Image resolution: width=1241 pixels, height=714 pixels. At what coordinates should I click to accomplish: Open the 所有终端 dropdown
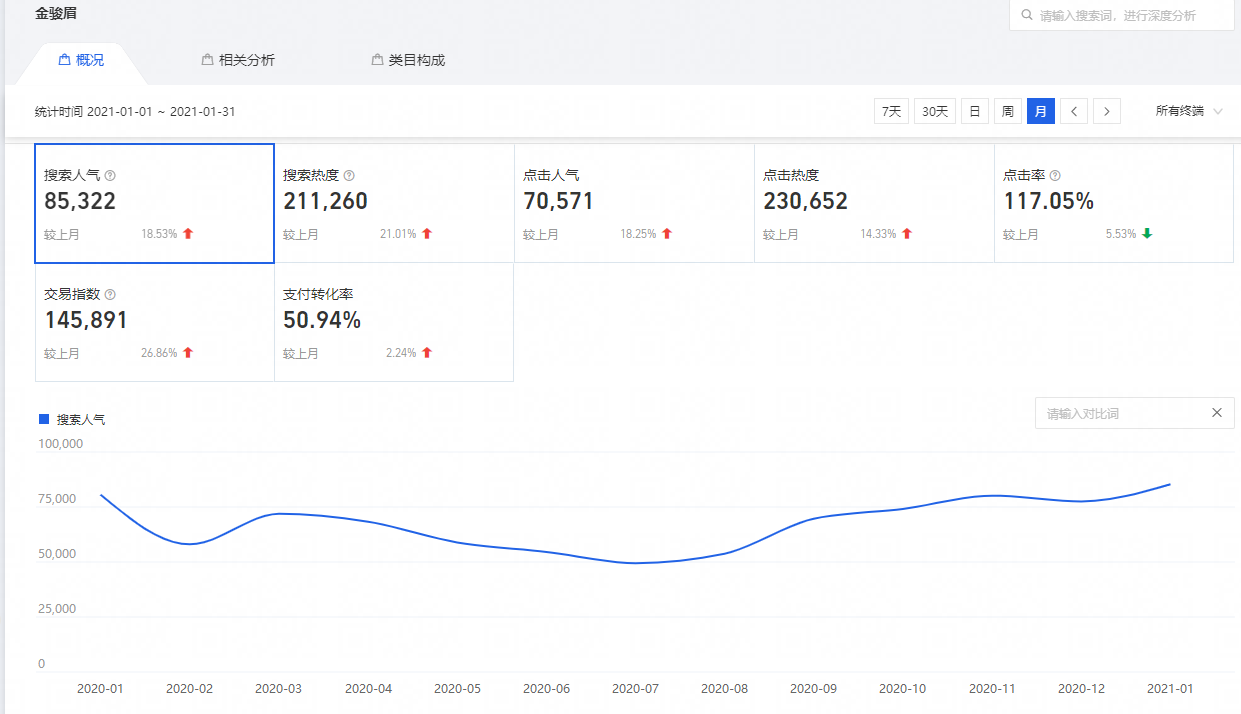point(1189,111)
